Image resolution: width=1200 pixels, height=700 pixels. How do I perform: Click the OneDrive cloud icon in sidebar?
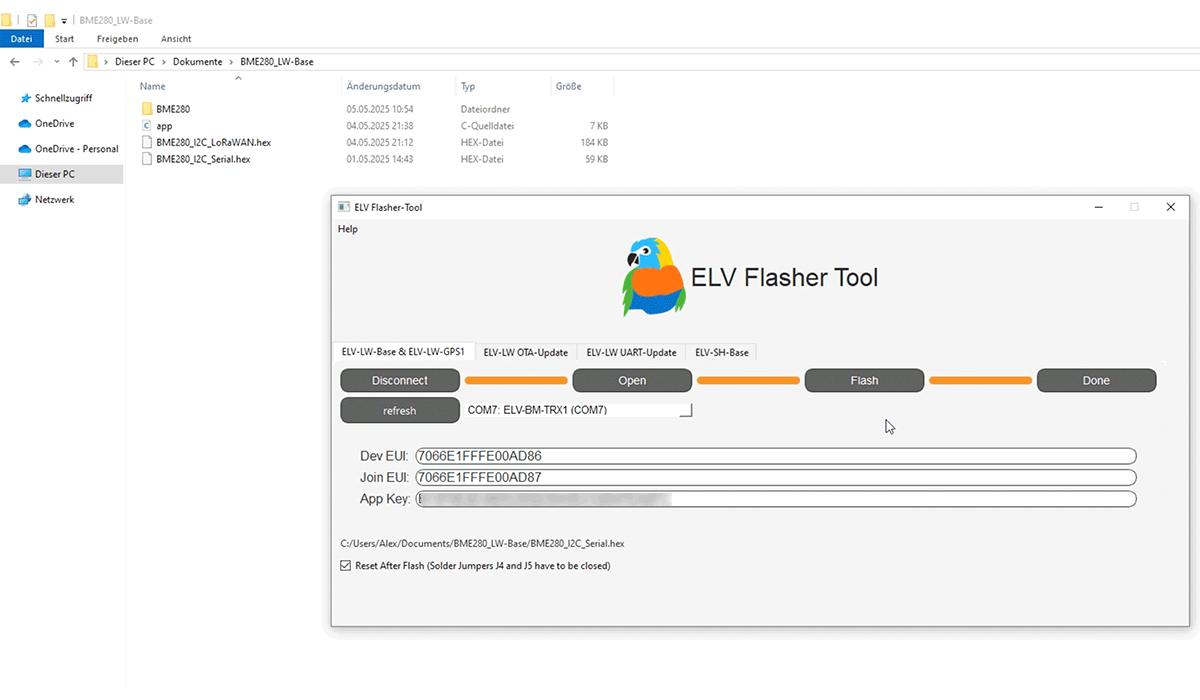(25, 124)
